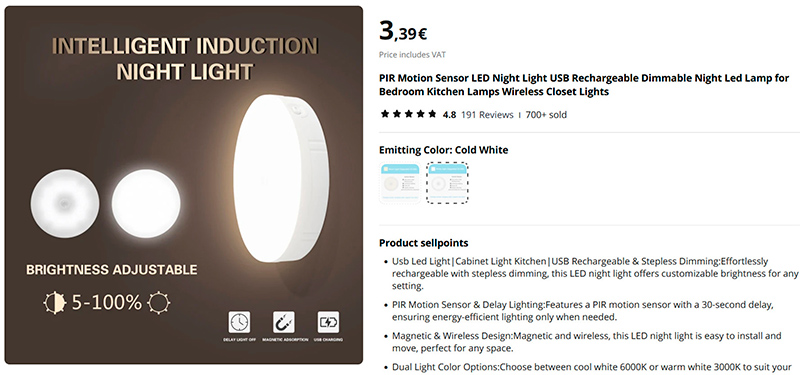Open the 191 Reviews link

[x=487, y=115]
